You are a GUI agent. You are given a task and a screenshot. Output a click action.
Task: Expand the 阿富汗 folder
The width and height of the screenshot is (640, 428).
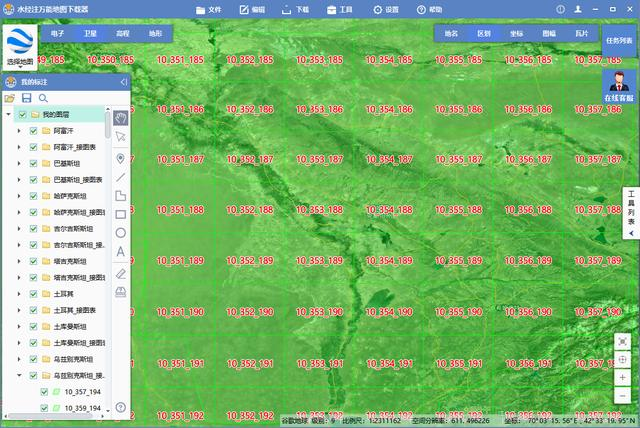pos(19,131)
